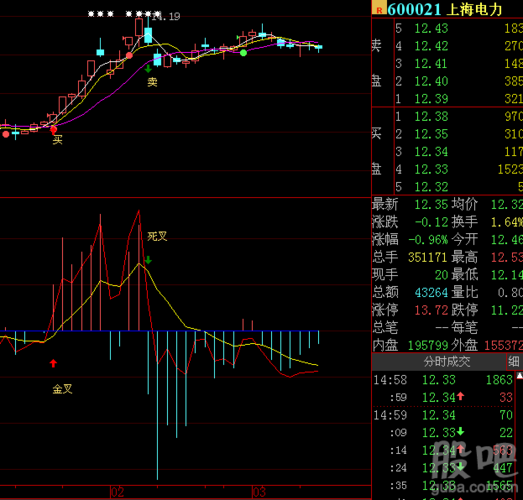The height and width of the screenshot is (500, 523).
Task: Select buy level 1 price 12.38
Action: (x=431, y=117)
